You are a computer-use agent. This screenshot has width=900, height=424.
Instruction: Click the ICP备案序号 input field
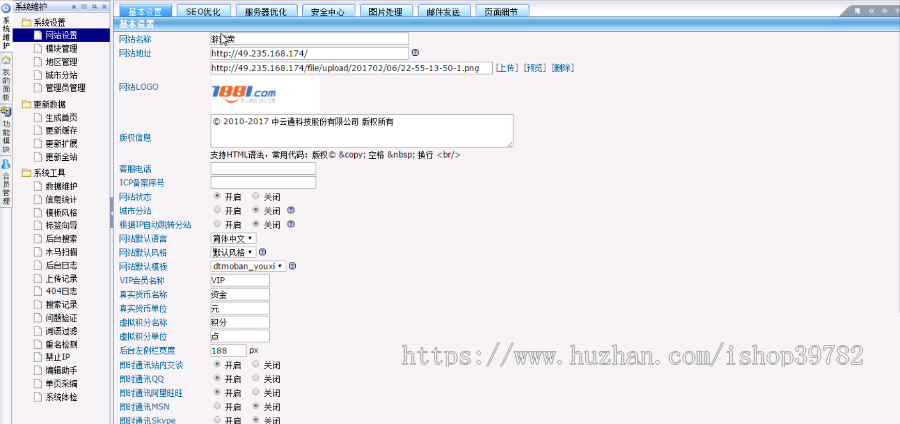[x=263, y=182]
